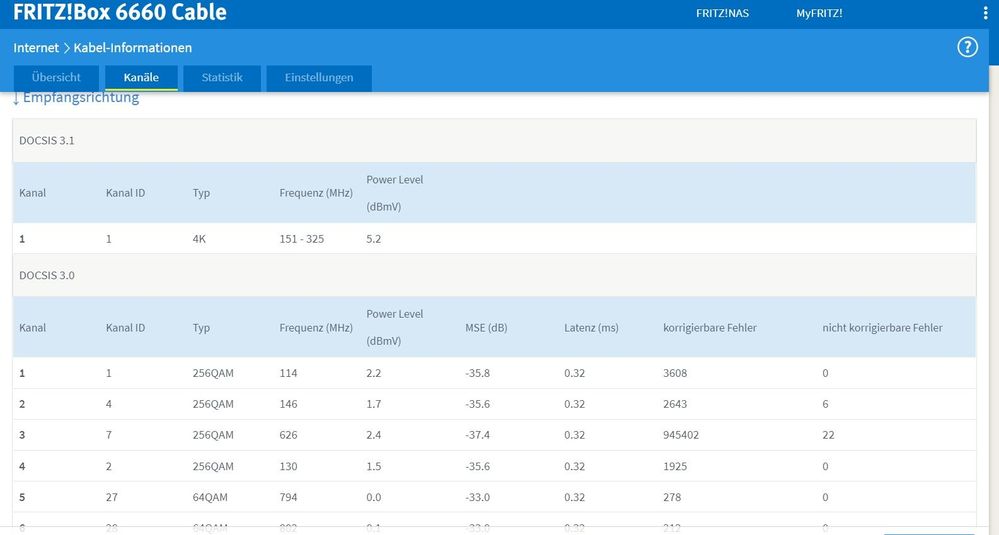Select the 945402 correctable errors cell
The image size is (999, 535).
click(x=682, y=435)
